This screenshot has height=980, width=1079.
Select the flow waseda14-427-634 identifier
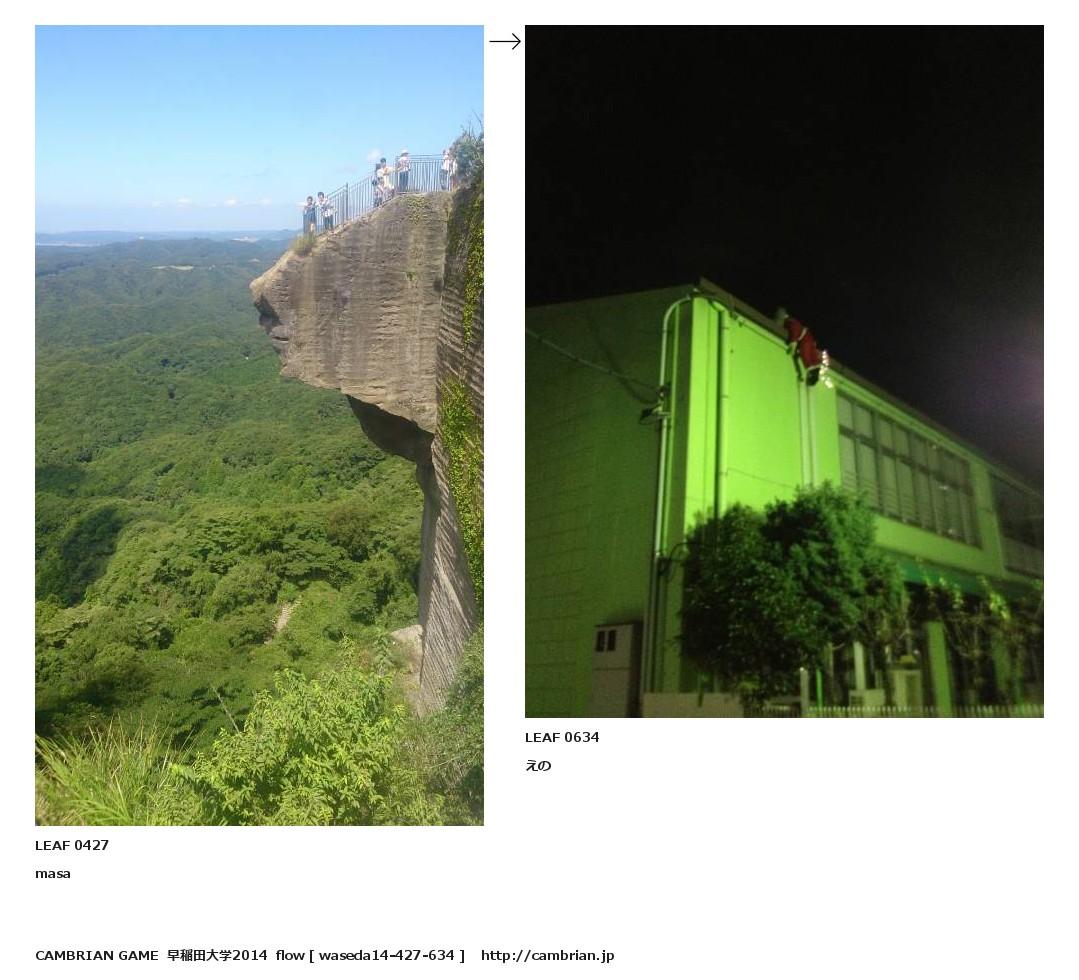[x=370, y=955]
